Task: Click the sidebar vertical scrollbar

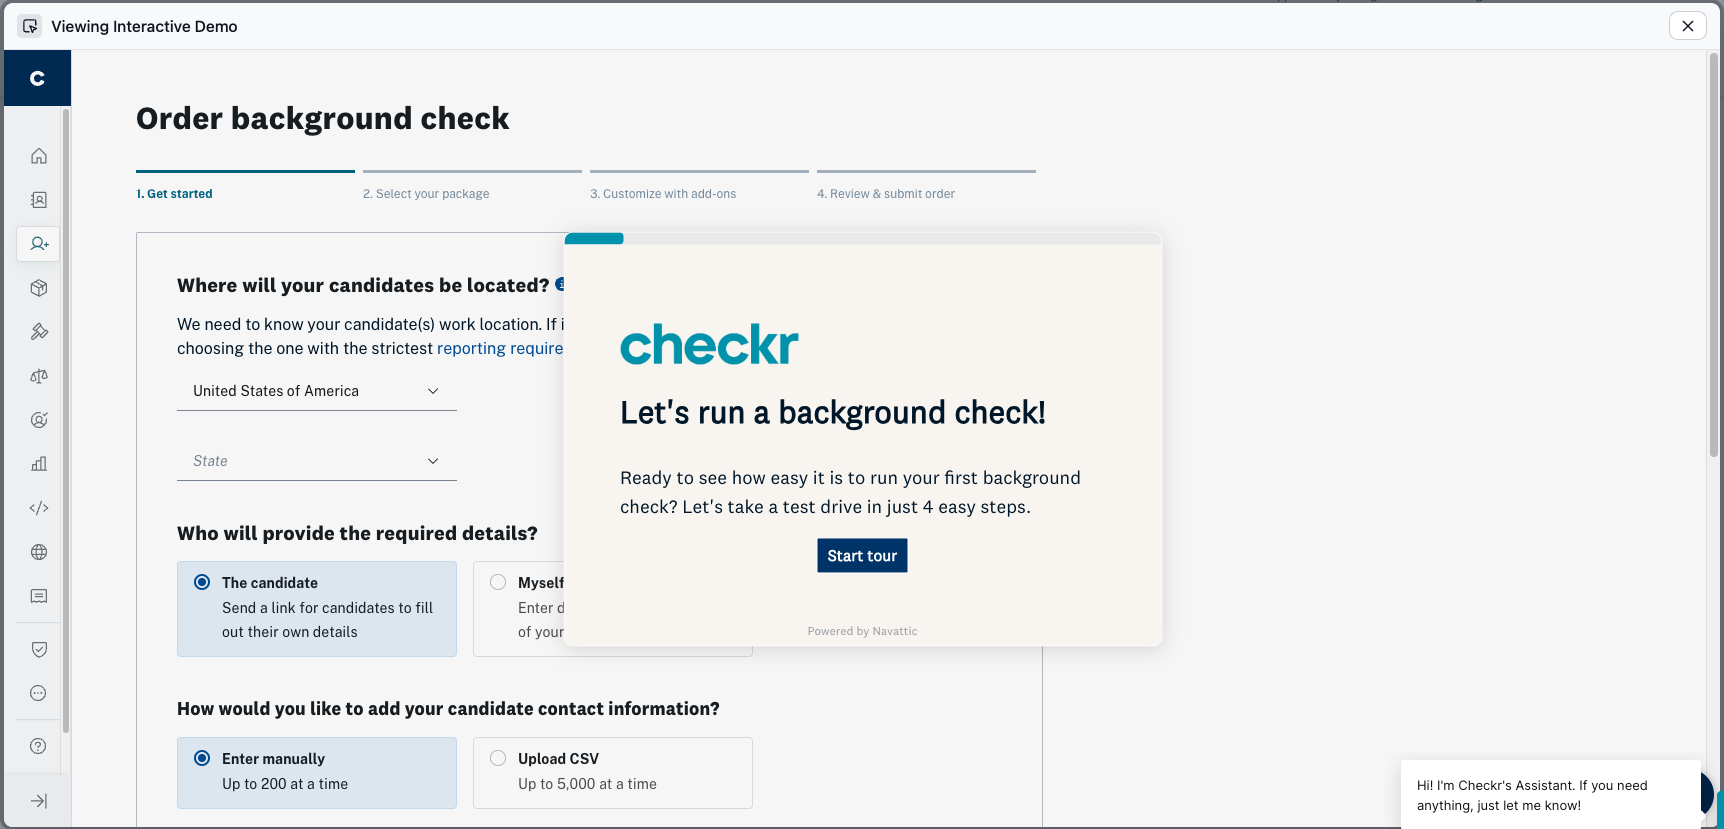Action: click(x=66, y=420)
